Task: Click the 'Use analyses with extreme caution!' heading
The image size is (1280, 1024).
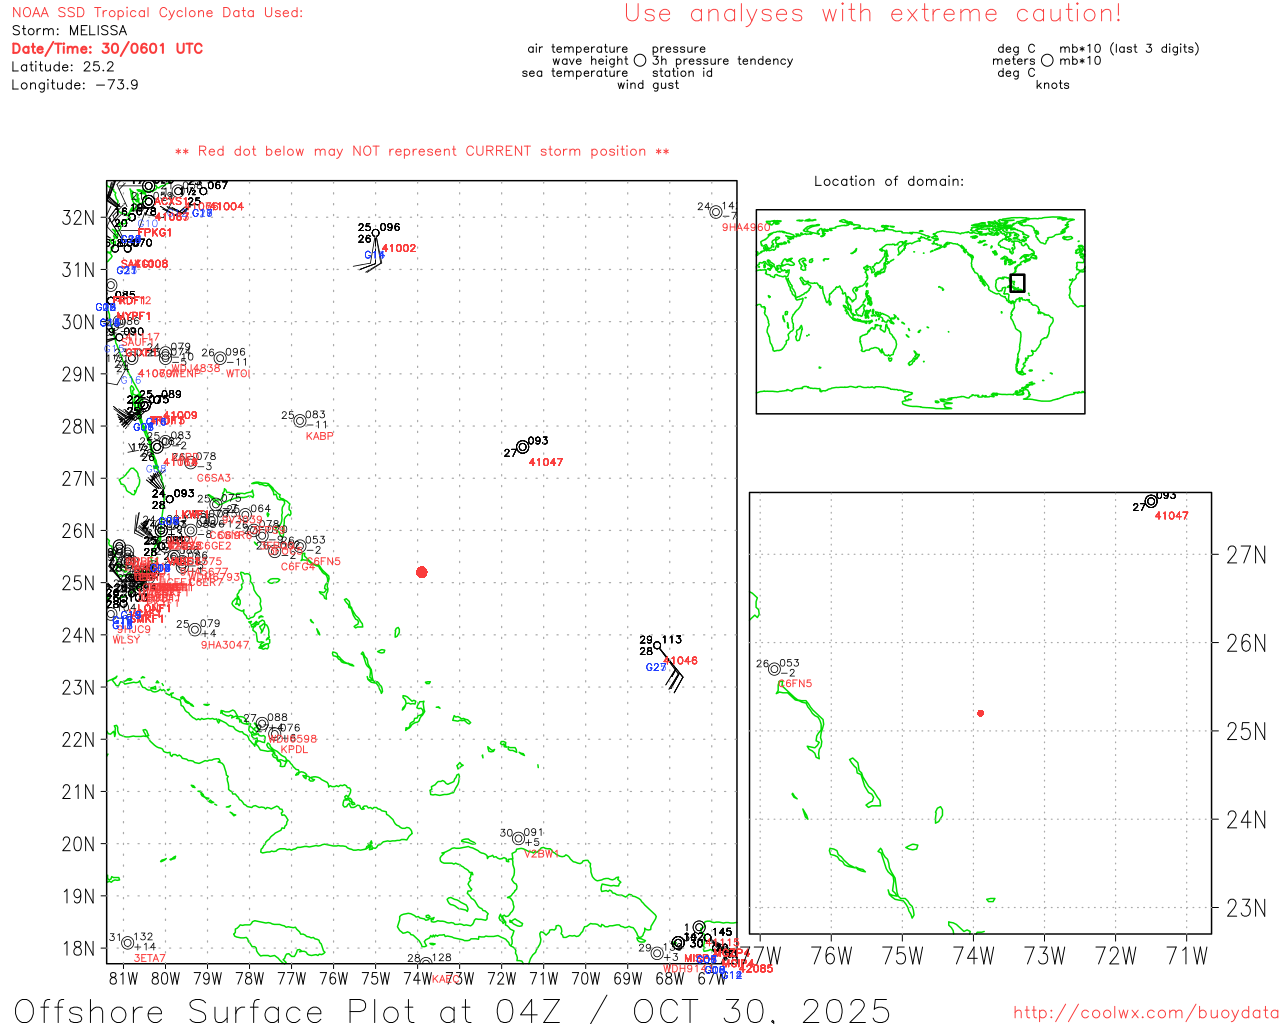Action: point(872,14)
